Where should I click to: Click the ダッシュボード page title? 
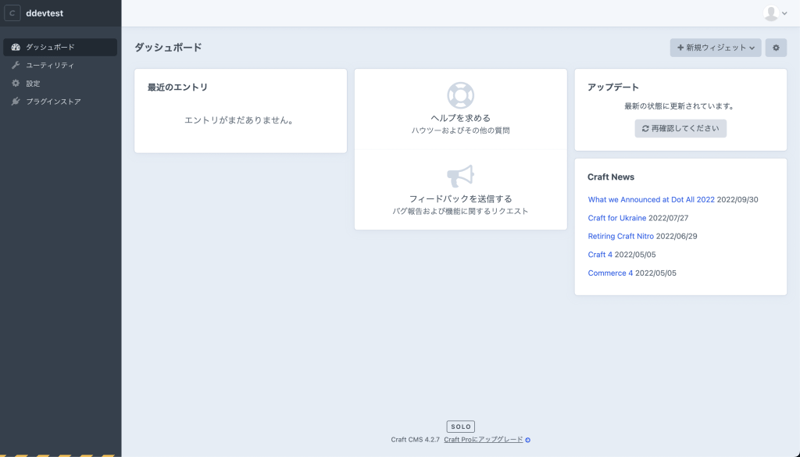coord(168,47)
